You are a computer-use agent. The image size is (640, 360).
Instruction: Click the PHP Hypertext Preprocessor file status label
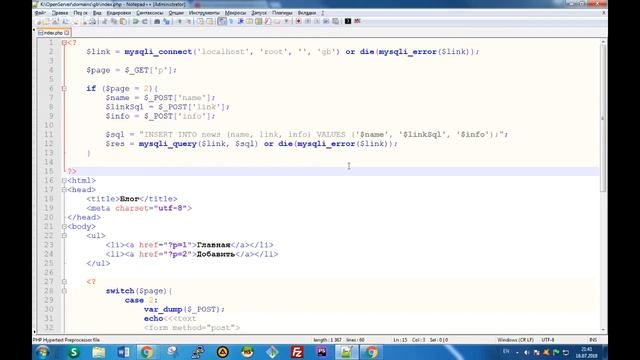tap(66, 340)
